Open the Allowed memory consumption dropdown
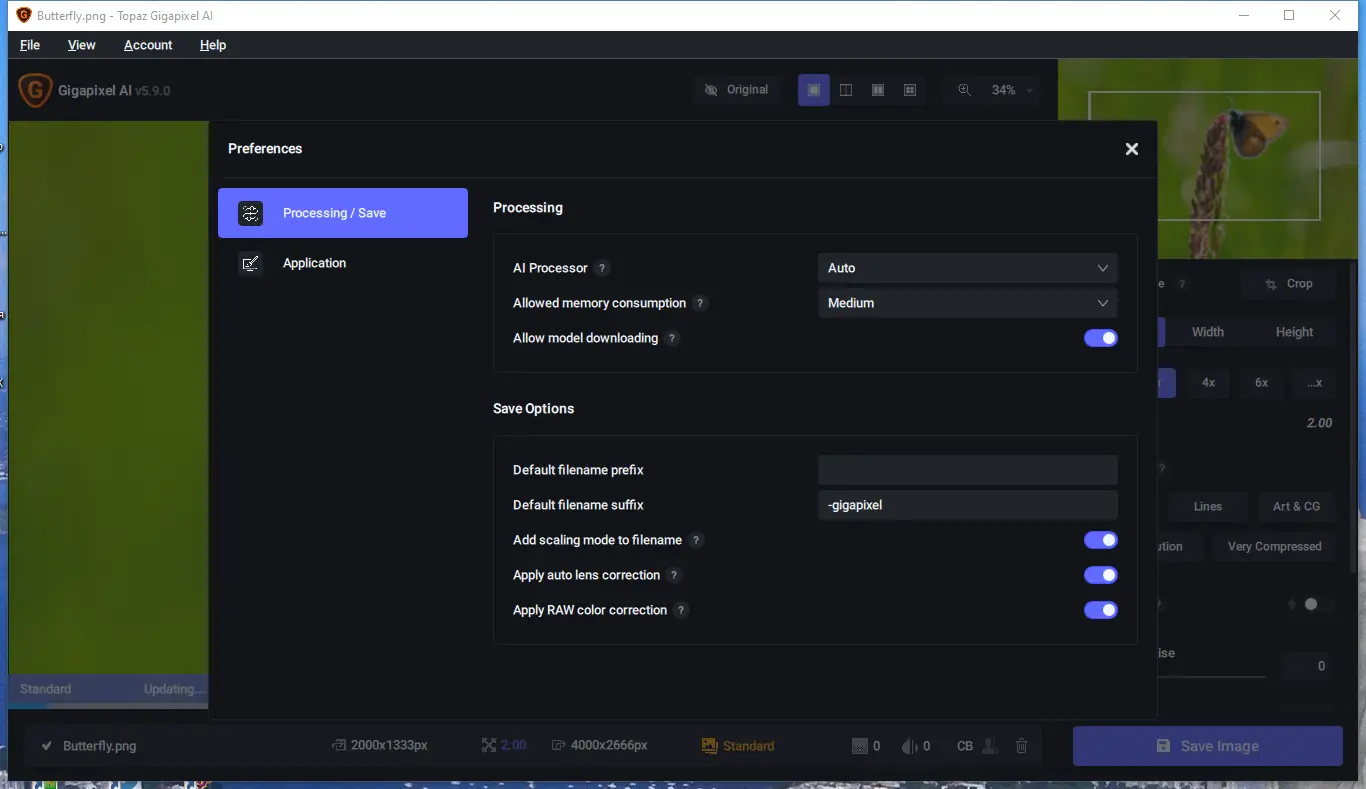The width and height of the screenshot is (1366, 789). [968, 303]
